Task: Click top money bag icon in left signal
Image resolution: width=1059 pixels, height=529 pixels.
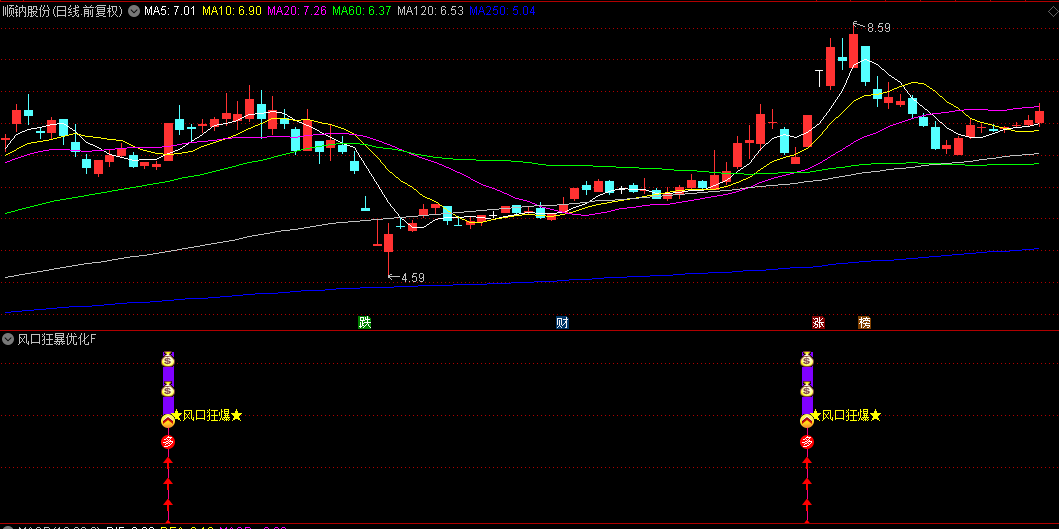Action: point(168,359)
